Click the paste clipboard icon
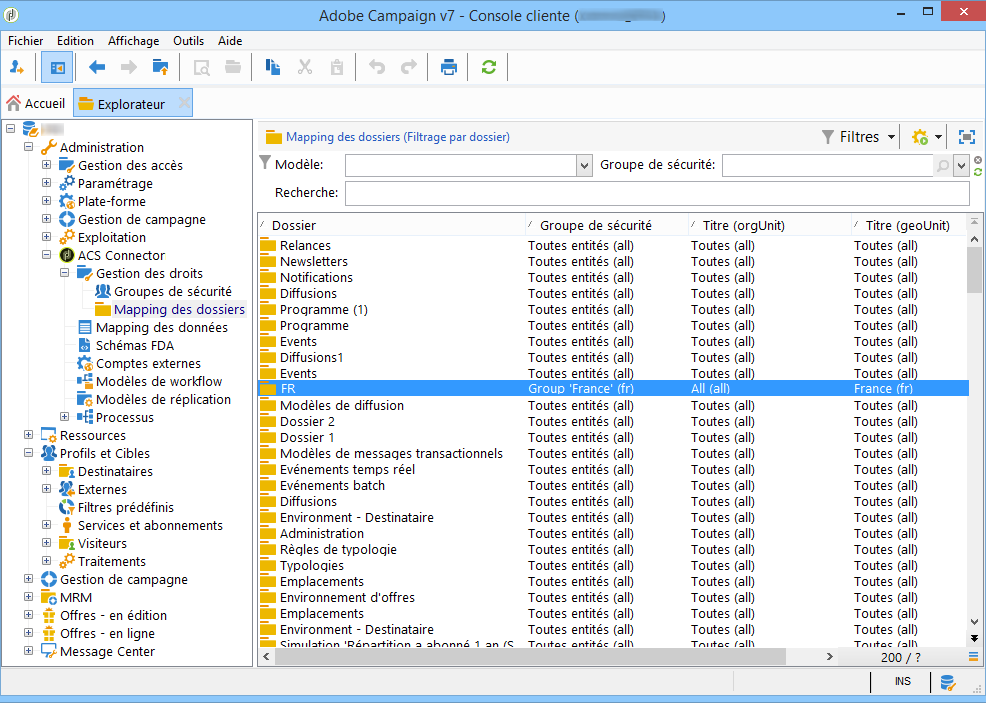Viewport: 1003px width, 707px height. [337, 67]
